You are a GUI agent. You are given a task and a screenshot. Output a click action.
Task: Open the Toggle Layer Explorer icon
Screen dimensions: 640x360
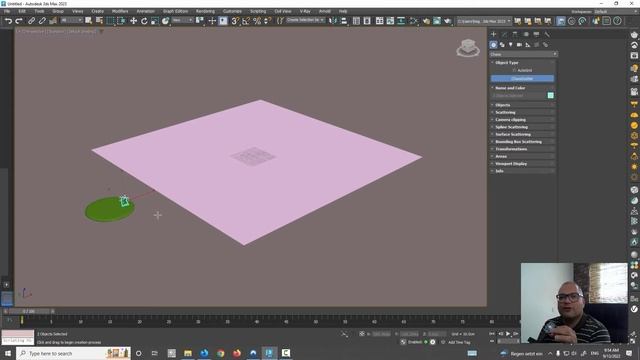tap(367, 21)
